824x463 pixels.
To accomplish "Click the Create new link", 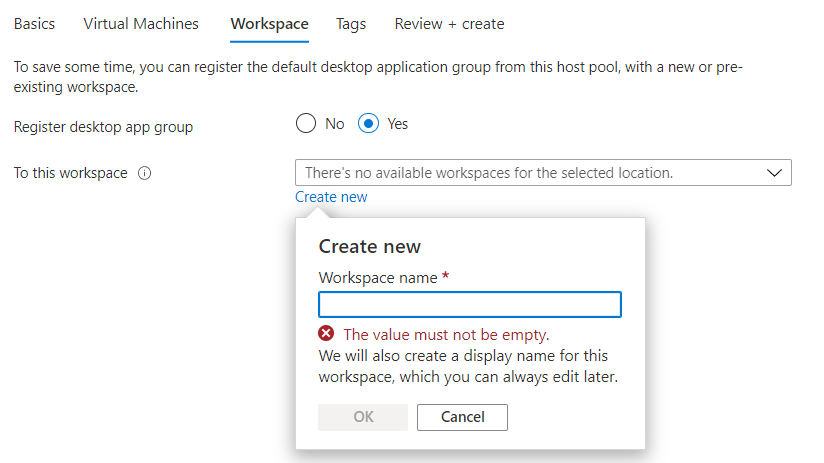I will [331, 197].
